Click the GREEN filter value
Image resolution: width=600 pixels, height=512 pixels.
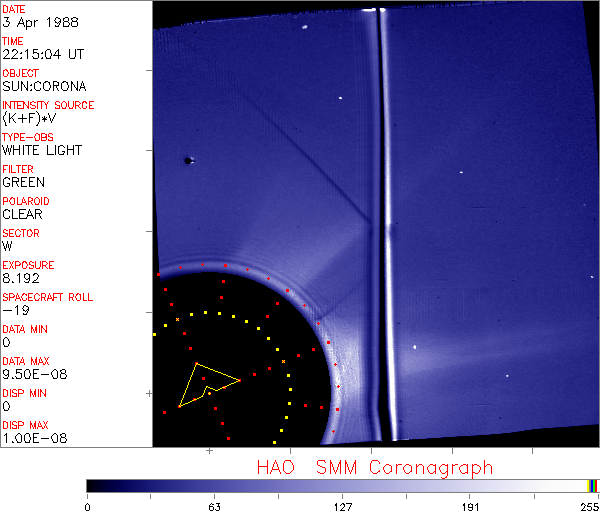[23, 182]
